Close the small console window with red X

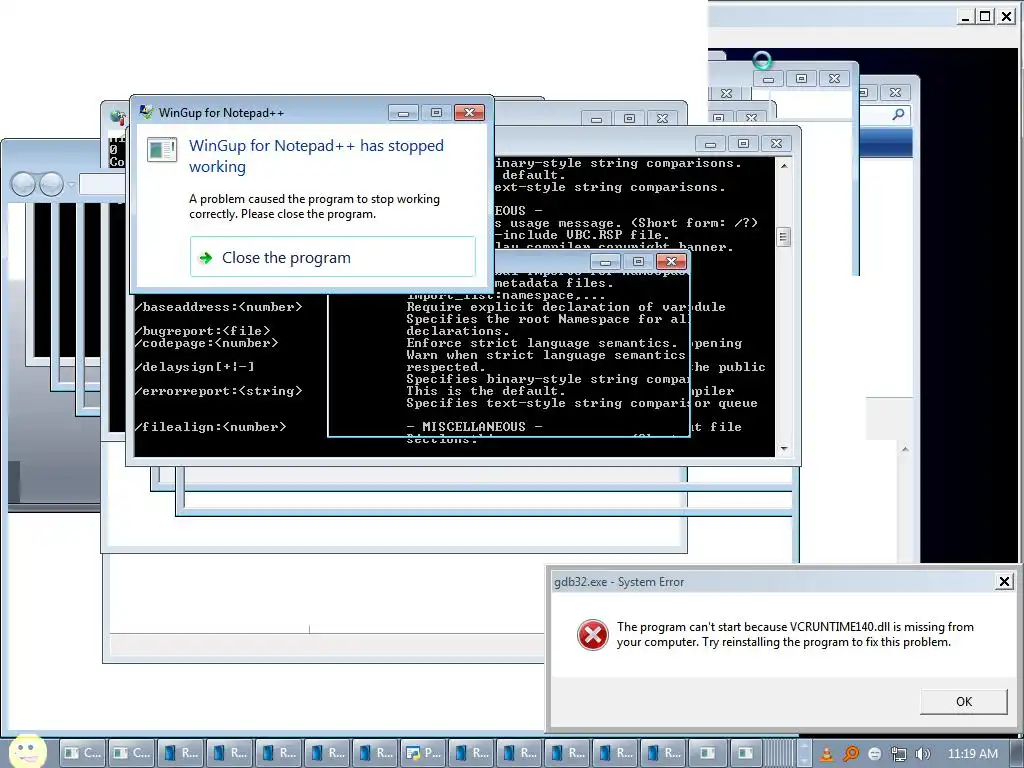[671, 262]
